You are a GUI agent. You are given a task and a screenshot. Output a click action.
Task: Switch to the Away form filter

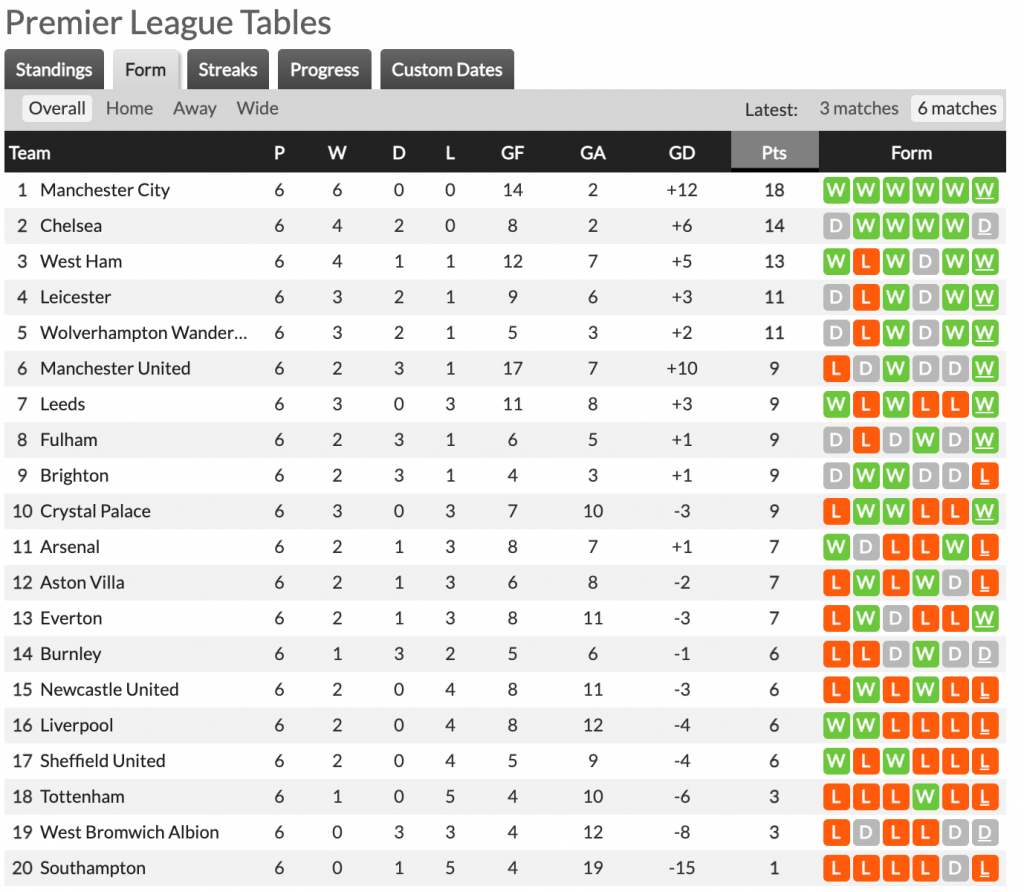195,108
